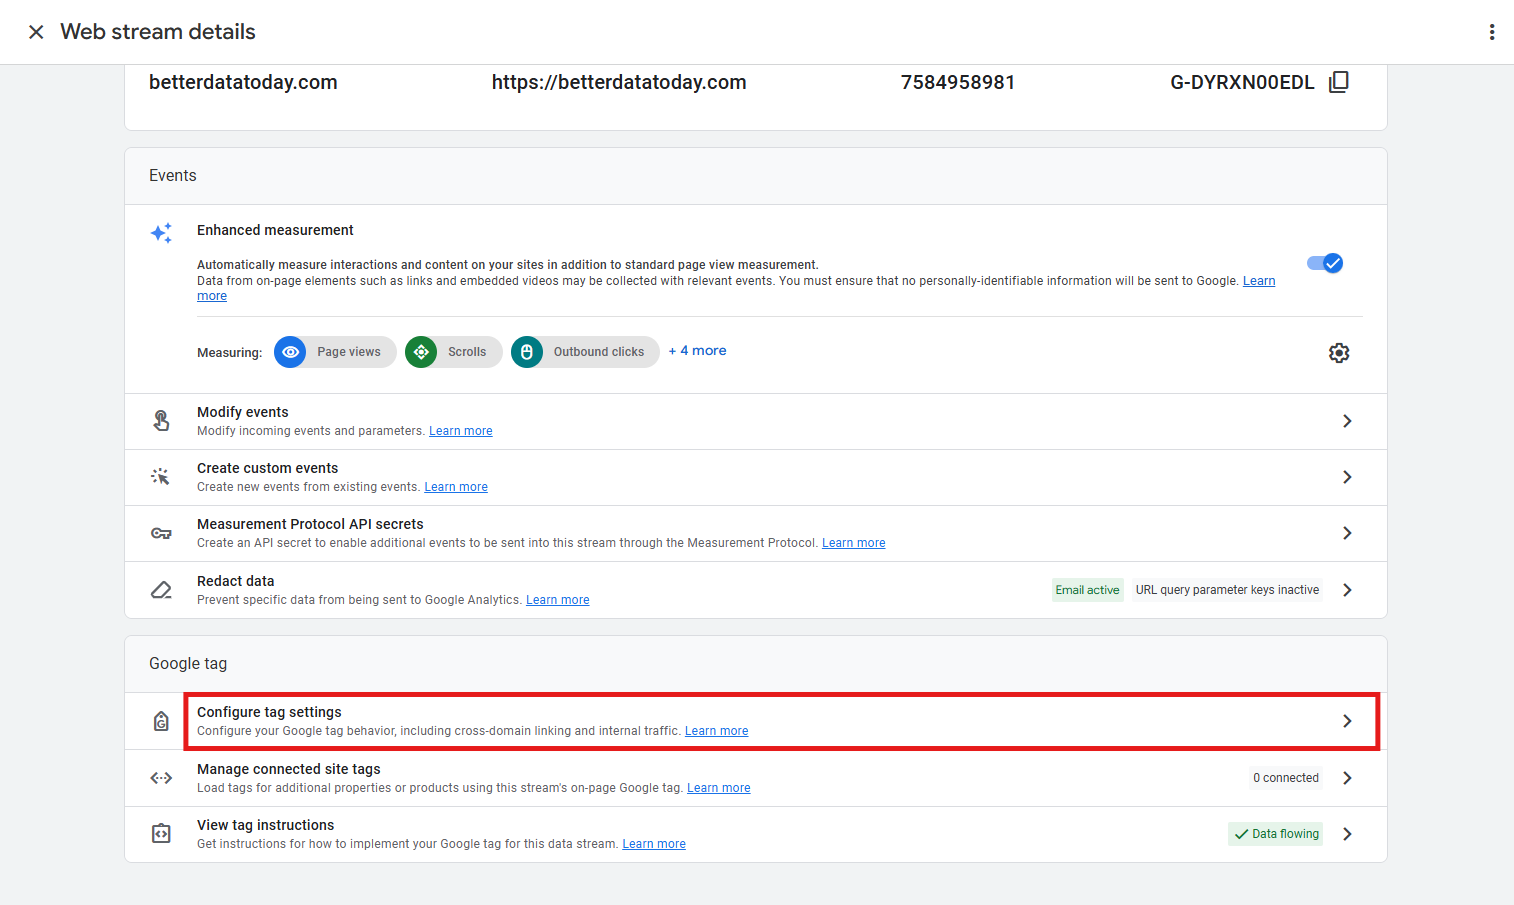Open Learn more for Configure tag settings

(716, 731)
